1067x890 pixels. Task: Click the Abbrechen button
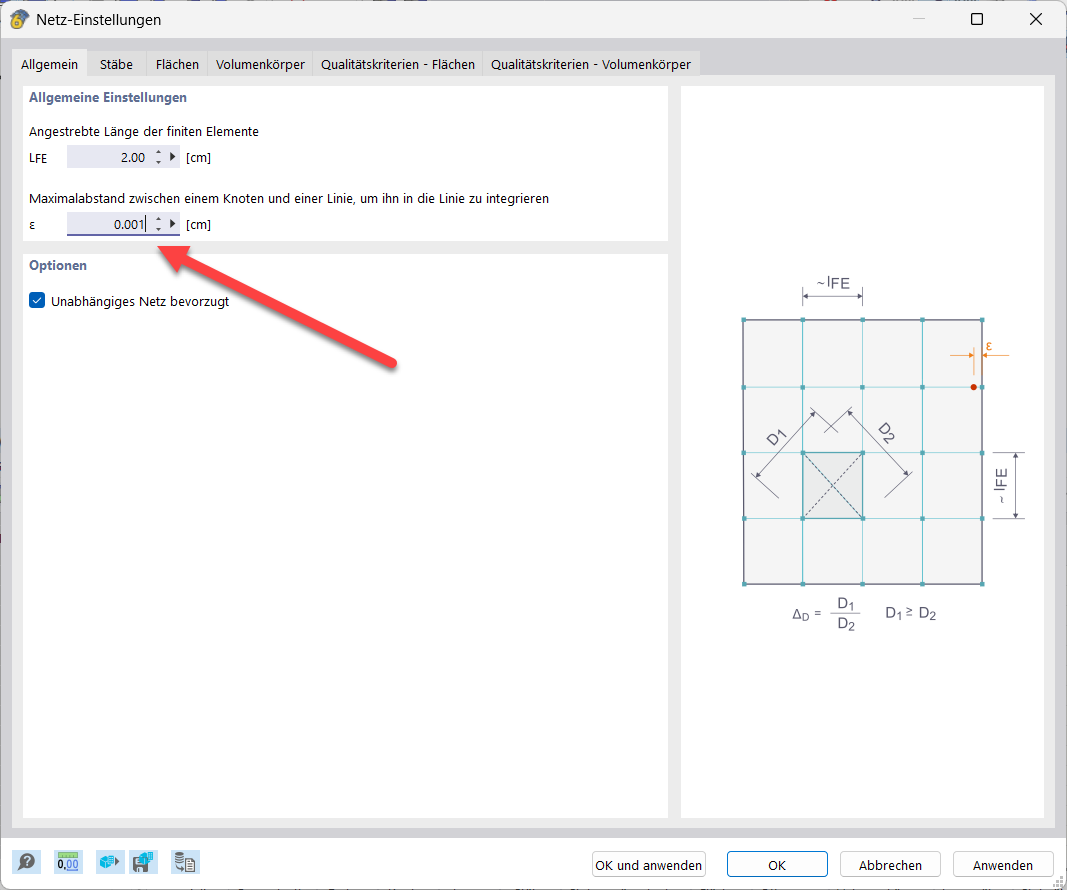(890, 865)
